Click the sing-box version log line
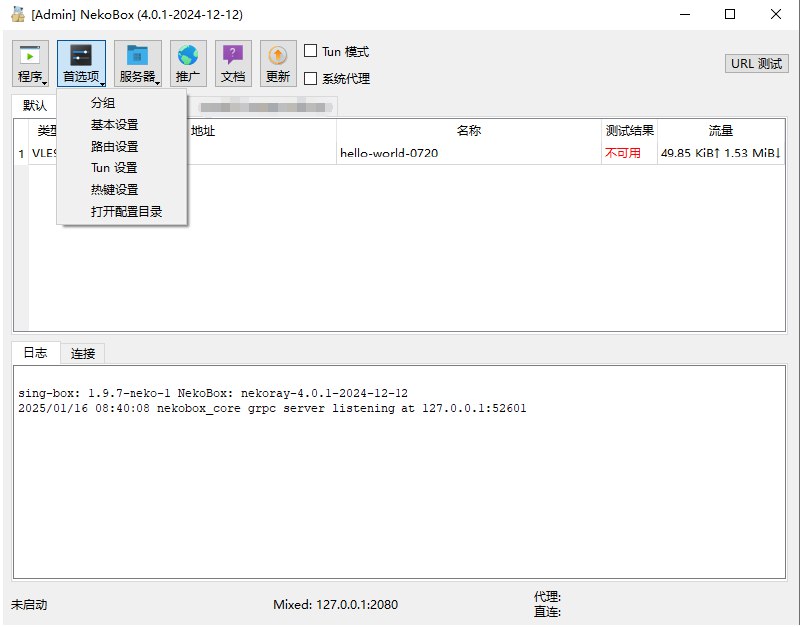This screenshot has width=800, height=627. [x=213, y=393]
